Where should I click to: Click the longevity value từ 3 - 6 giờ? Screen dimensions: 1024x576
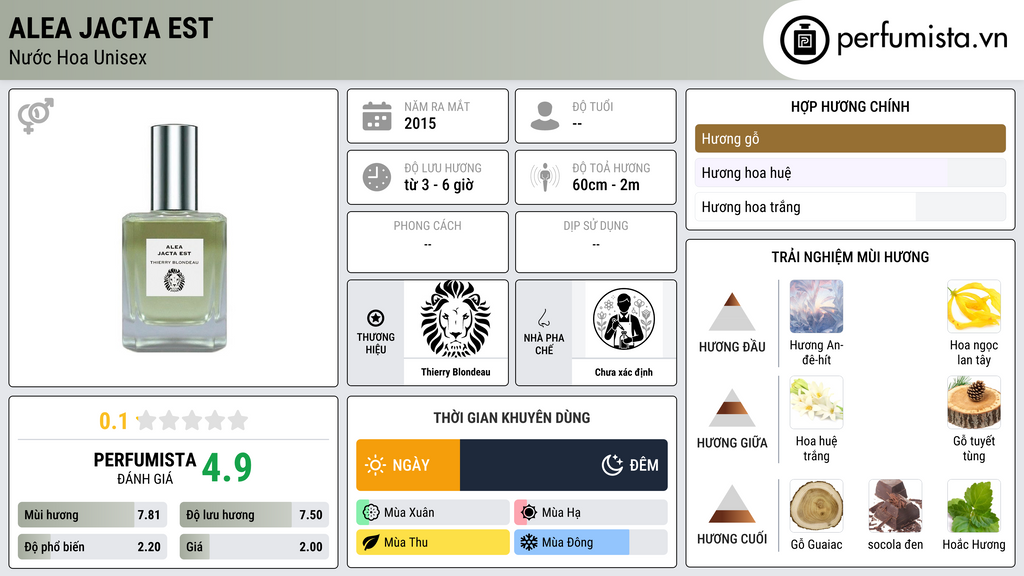(x=439, y=185)
